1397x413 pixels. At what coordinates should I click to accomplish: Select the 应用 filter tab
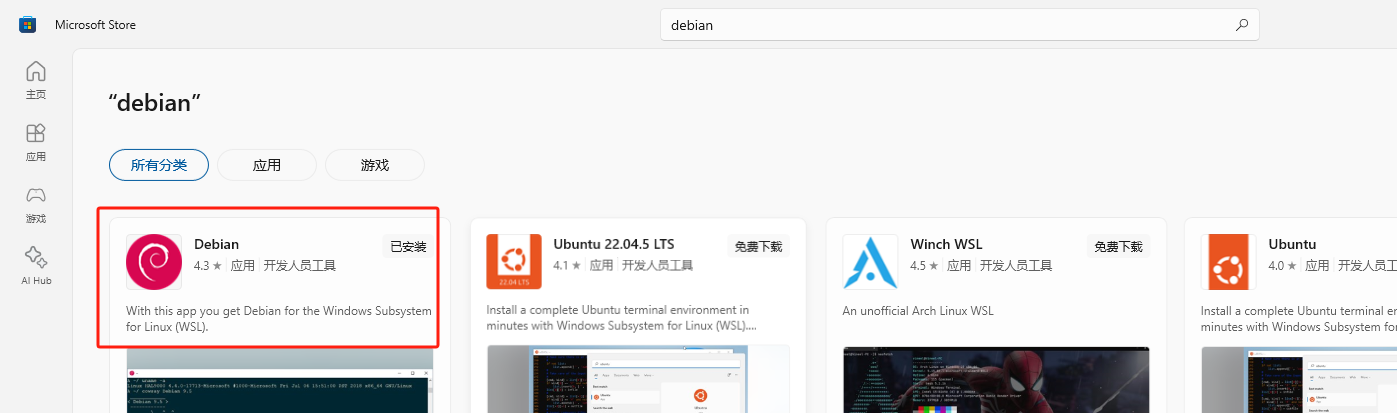[x=267, y=165]
